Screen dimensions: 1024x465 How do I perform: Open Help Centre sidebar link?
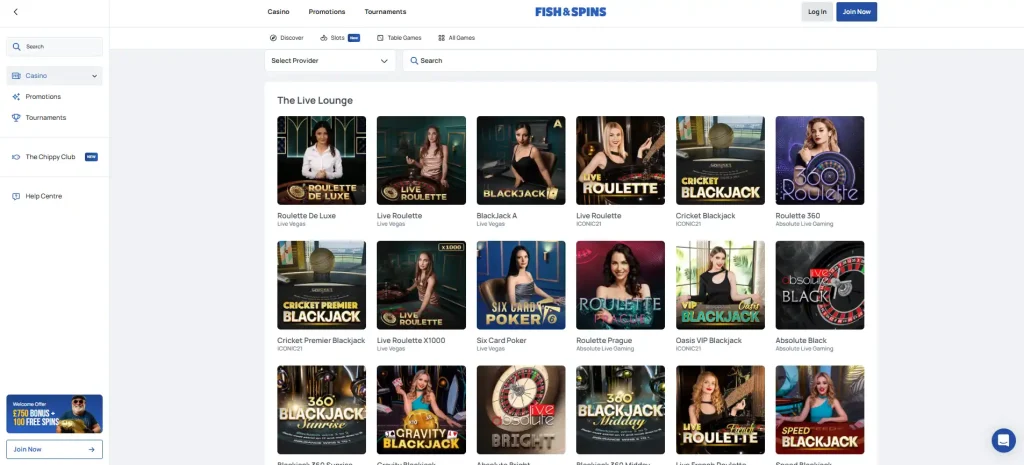click(44, 196)
